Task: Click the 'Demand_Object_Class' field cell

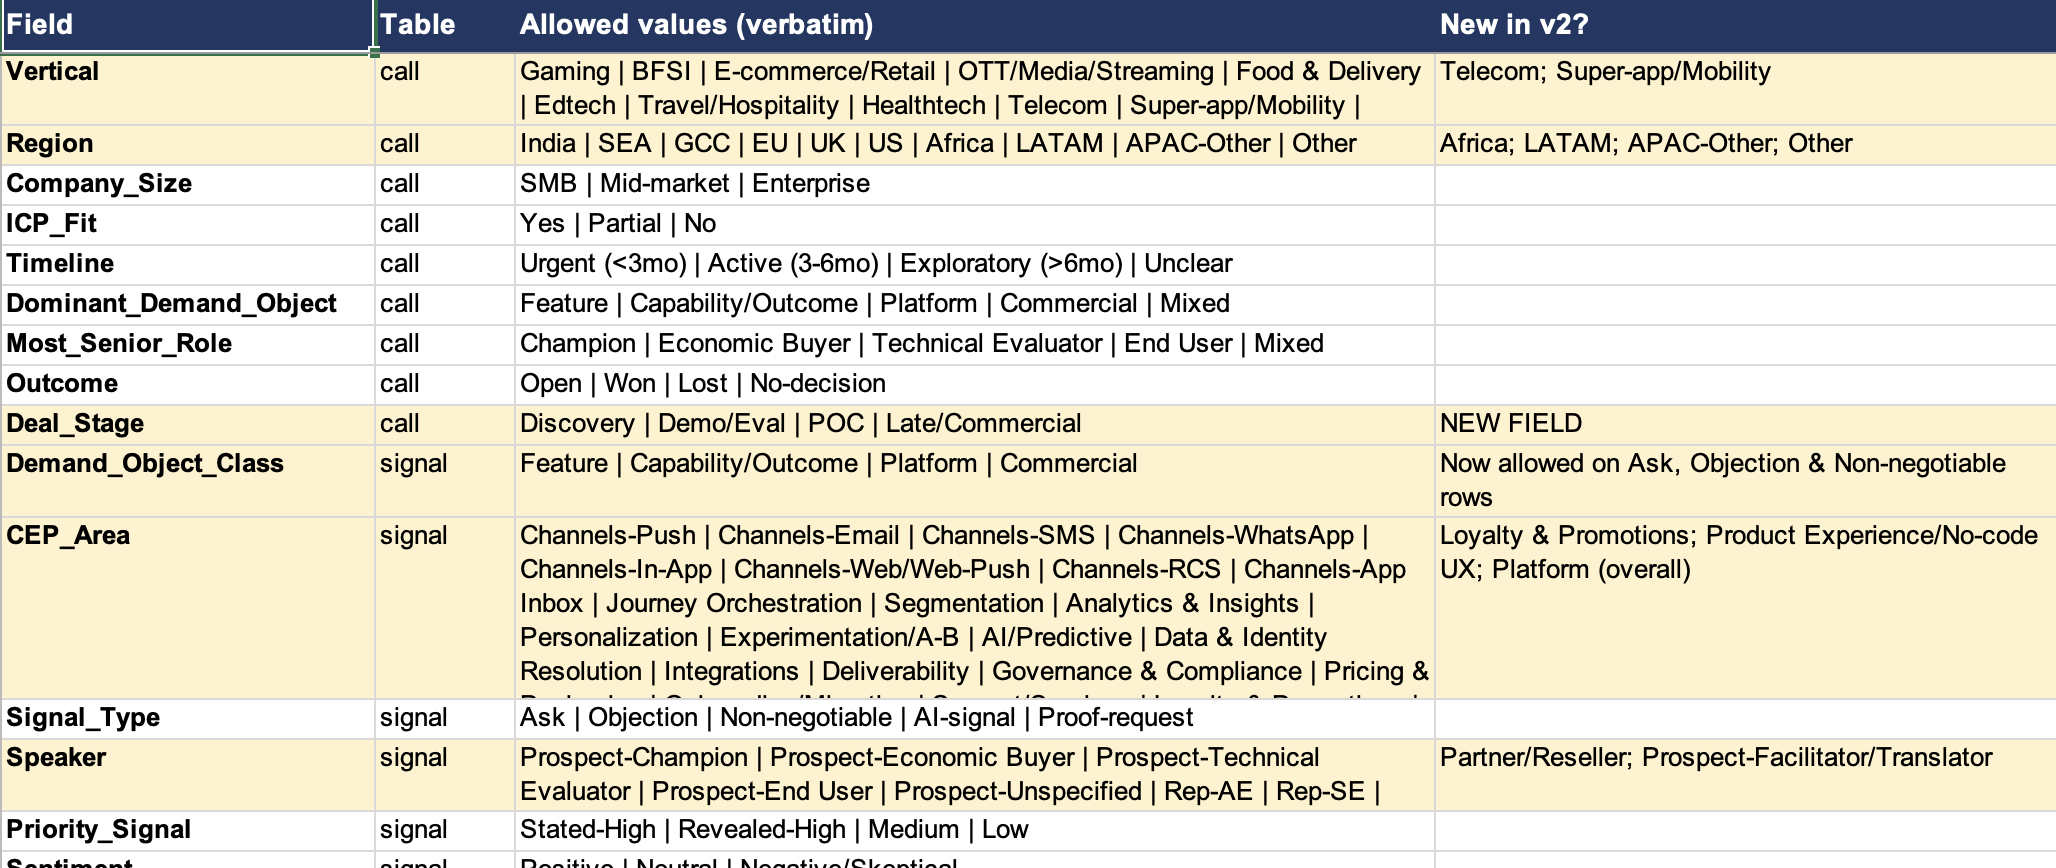Action: pos(187,481)
